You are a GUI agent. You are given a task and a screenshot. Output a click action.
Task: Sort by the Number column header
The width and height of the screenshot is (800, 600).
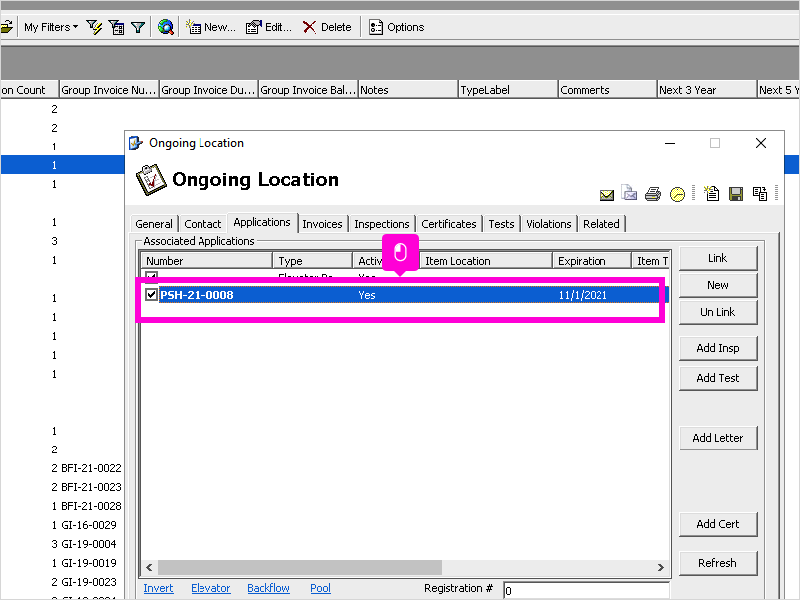pyautogui.click(x=207, y=261)
